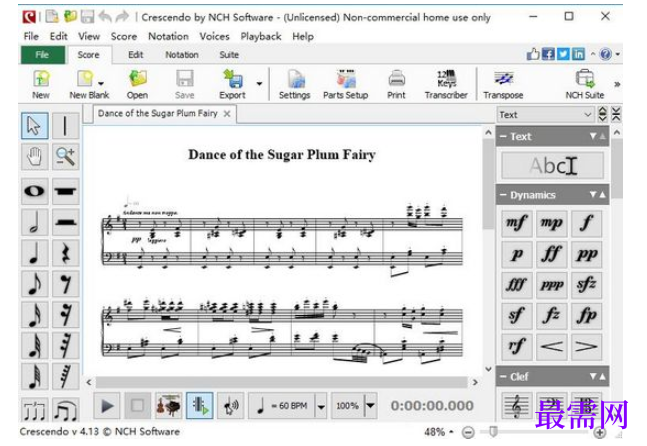Open the instrument selection icon

(x=169, y=406)
